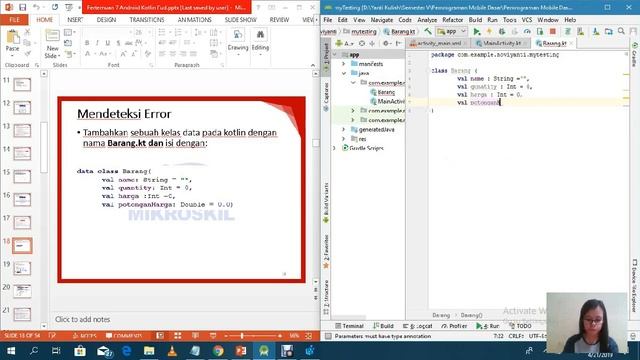Open the Refactor menu

click(x=453, y=20)
